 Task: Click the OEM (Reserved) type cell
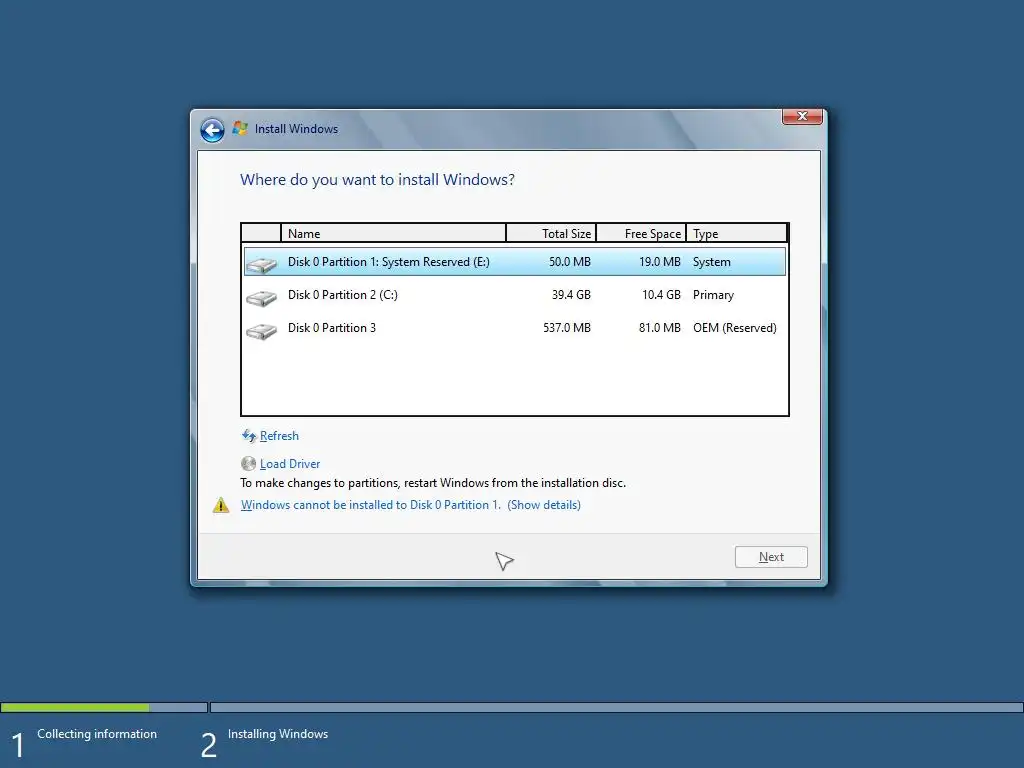[735, 328]
